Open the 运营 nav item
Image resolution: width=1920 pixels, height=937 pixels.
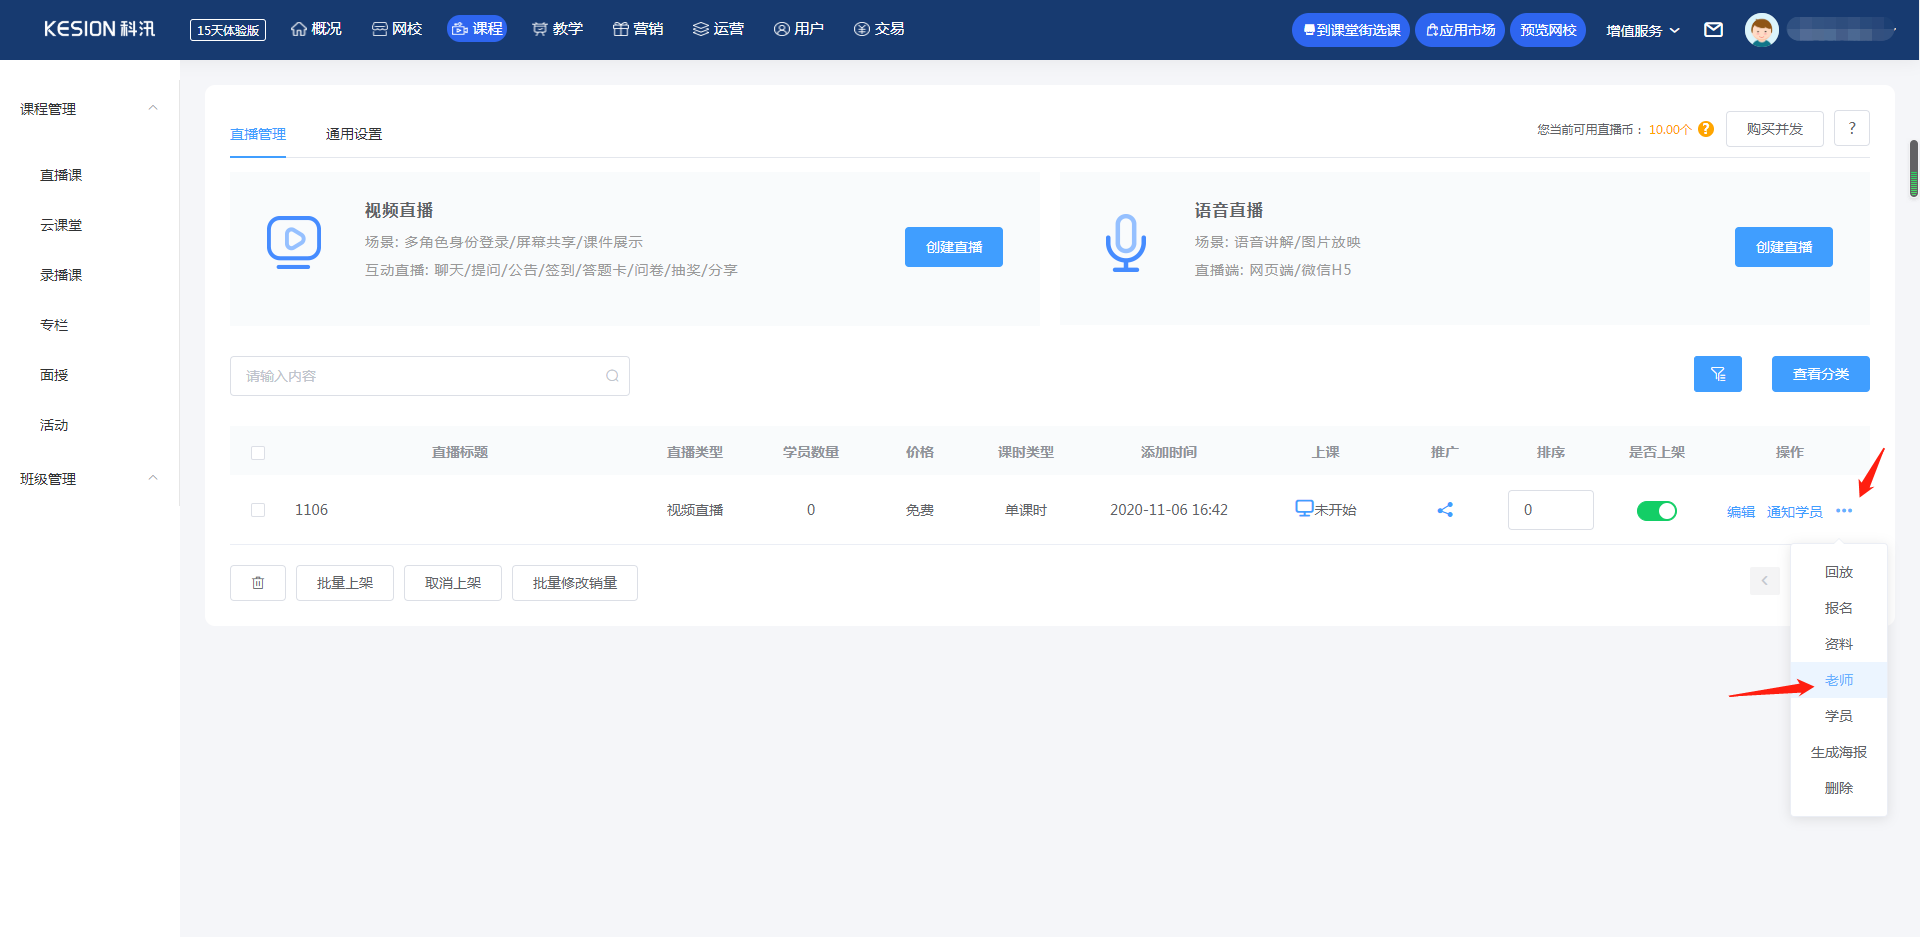pyautogui.click(x=718, y=29)
